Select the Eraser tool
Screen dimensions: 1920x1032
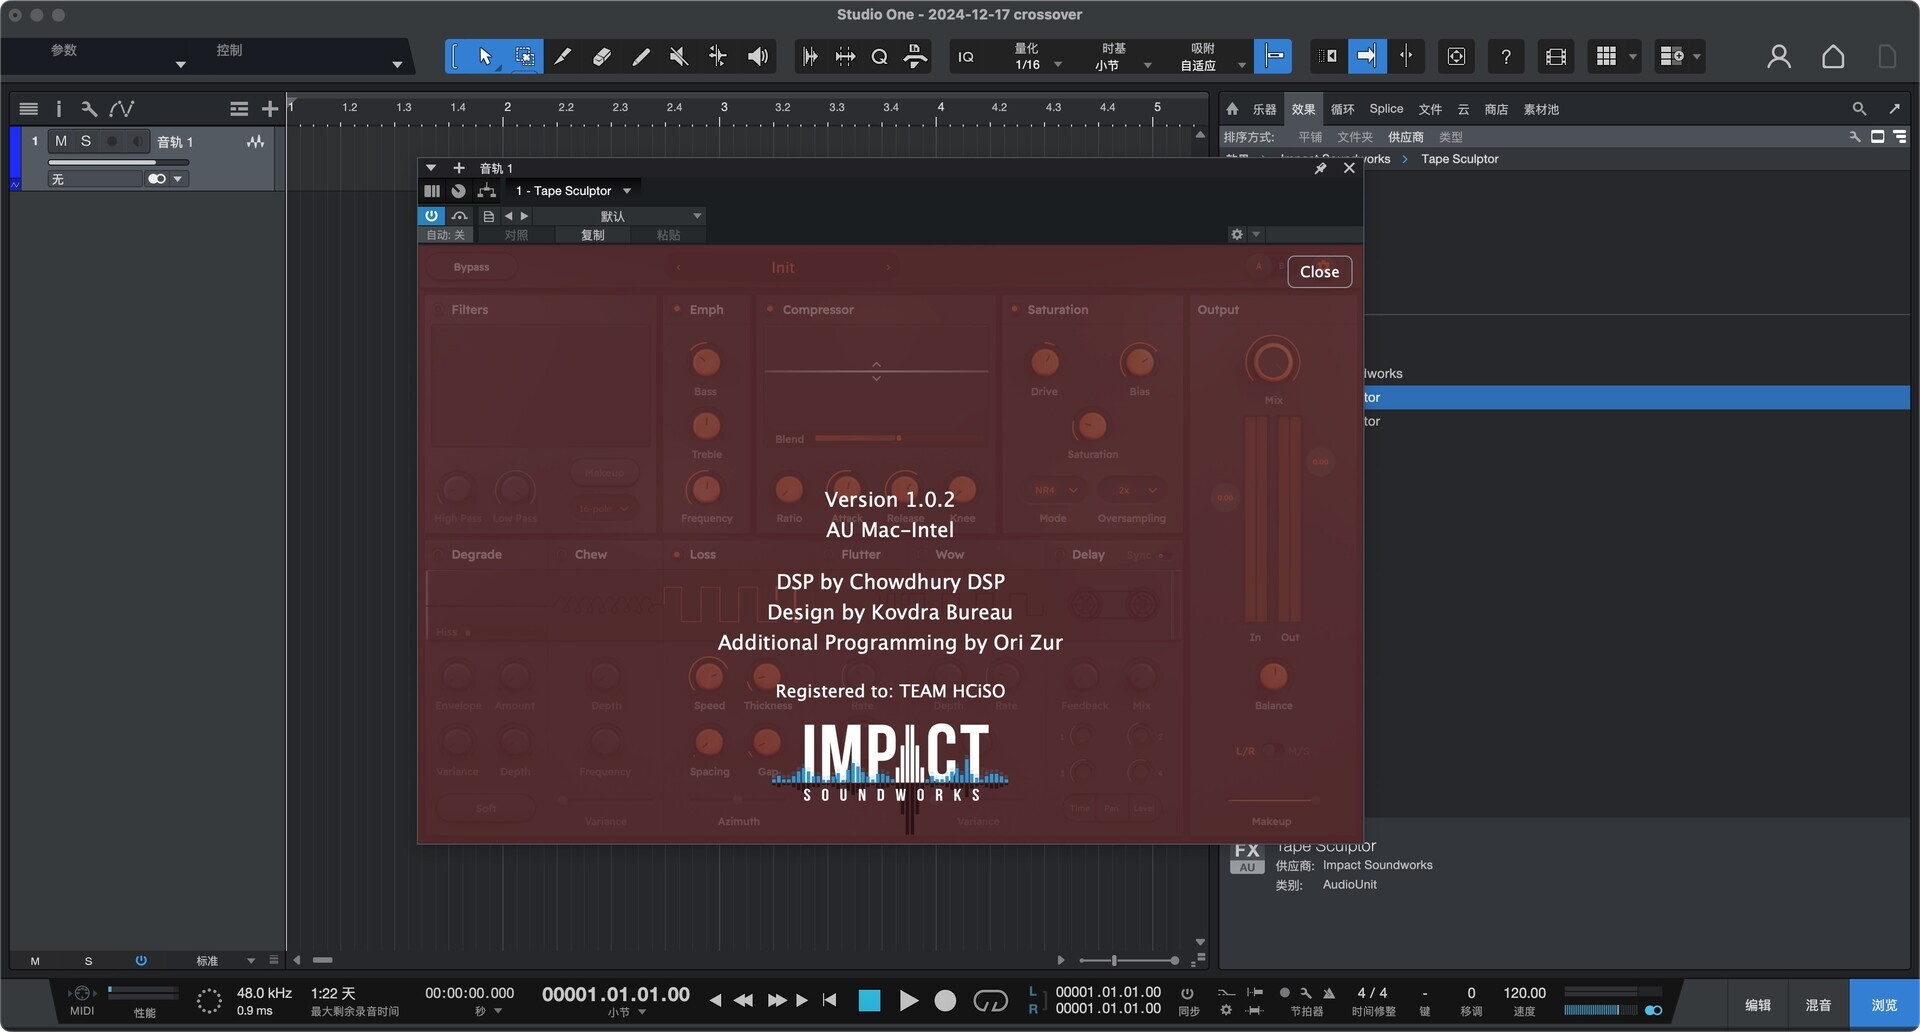(602, 56)
